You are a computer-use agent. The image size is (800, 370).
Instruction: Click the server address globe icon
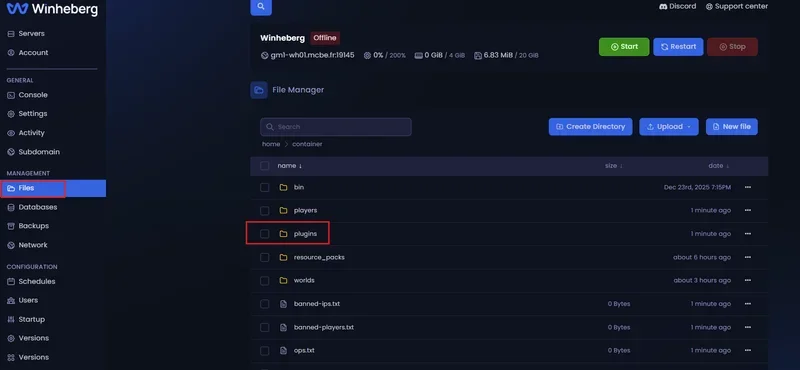(x=264, y=55)
